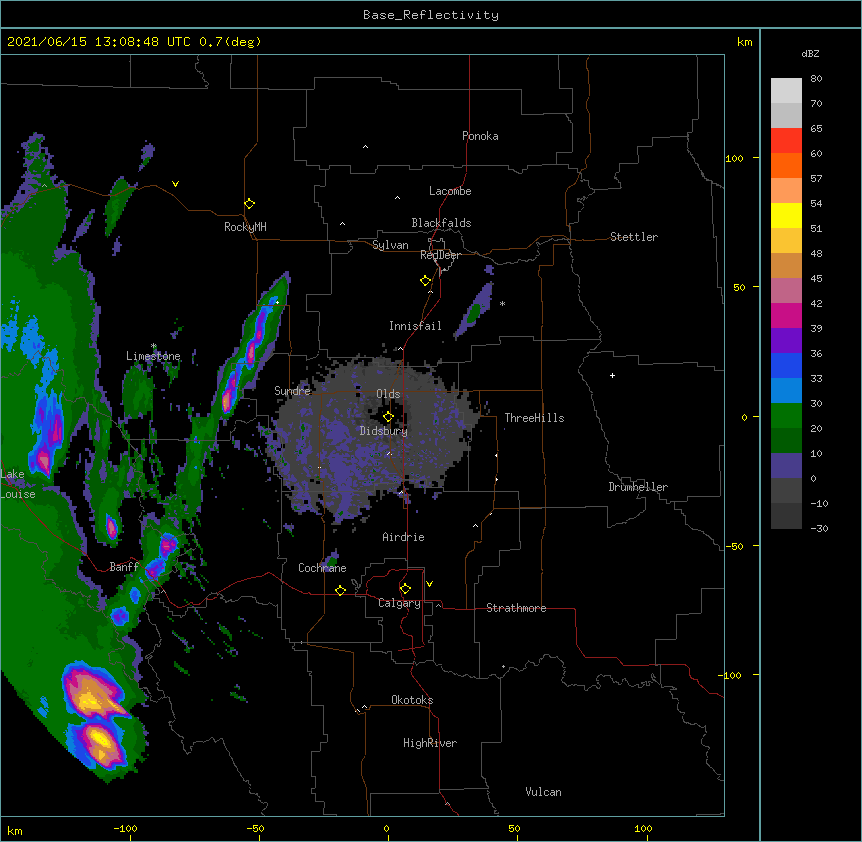Click the asterisk marker east of Innisfail
The image size is (862, 842).
(x=502, y=303)
